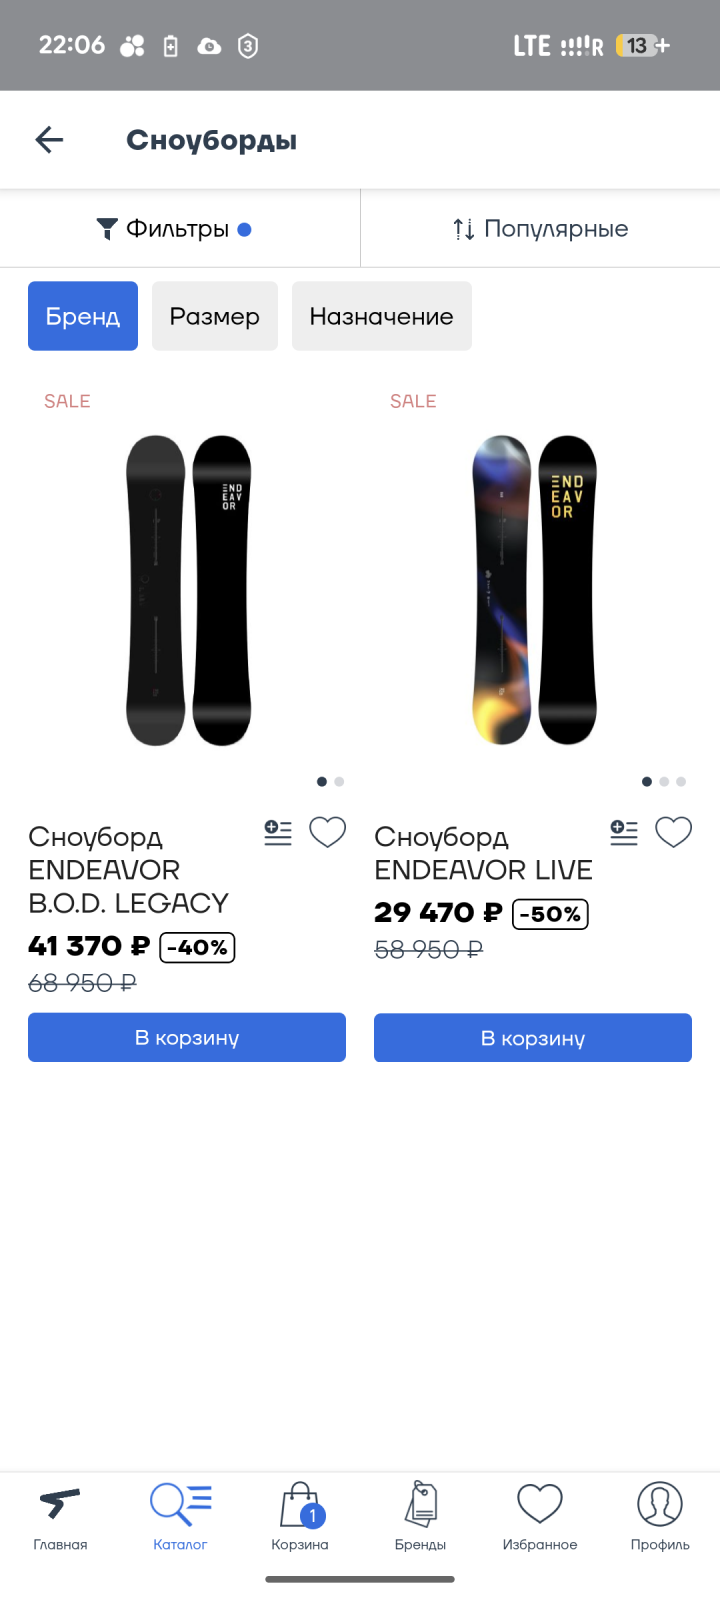Screen dimensions: 720x1600
Task: Tap the back arrow icon
Action: click(49, 140)
